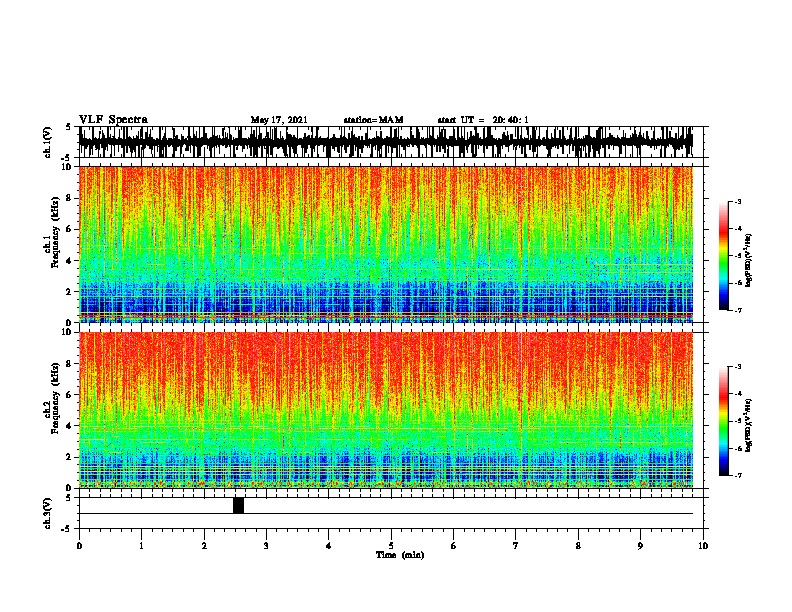Click the "VLF Spectra" plot title
The width and height of the screenshot is (792, 612).
click(113, 120)
